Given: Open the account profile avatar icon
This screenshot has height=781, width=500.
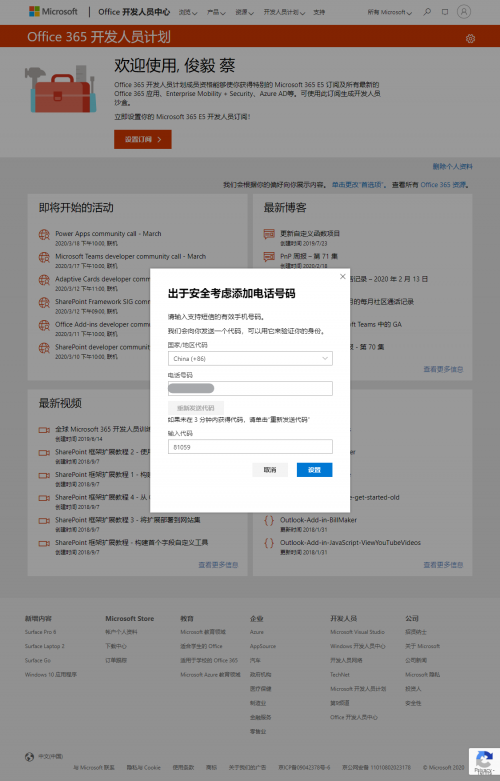Looking at the screenshot, I should (464, 11).
